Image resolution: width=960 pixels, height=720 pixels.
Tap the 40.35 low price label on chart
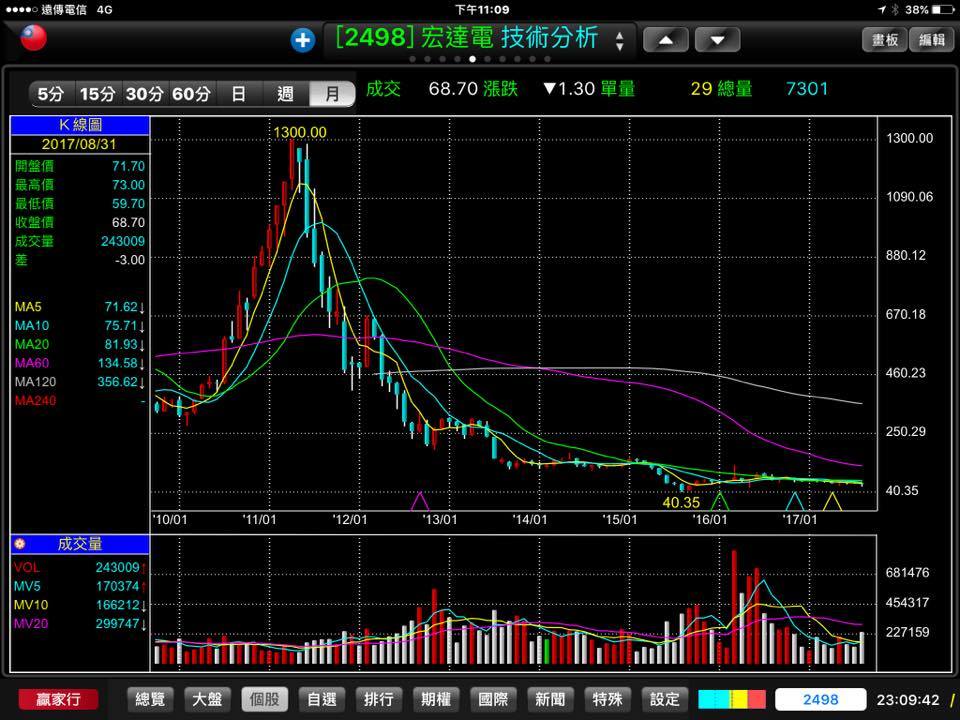[681, 503]
